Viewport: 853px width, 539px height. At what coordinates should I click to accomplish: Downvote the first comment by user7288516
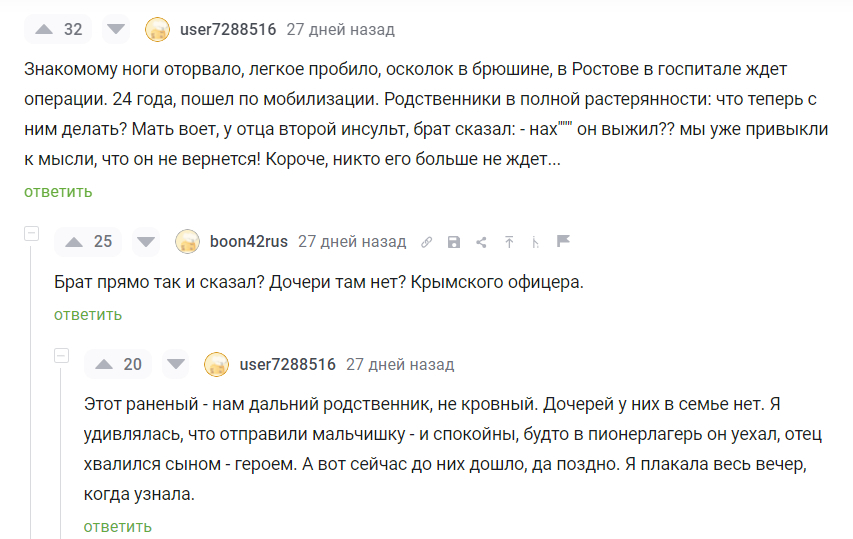117,30
